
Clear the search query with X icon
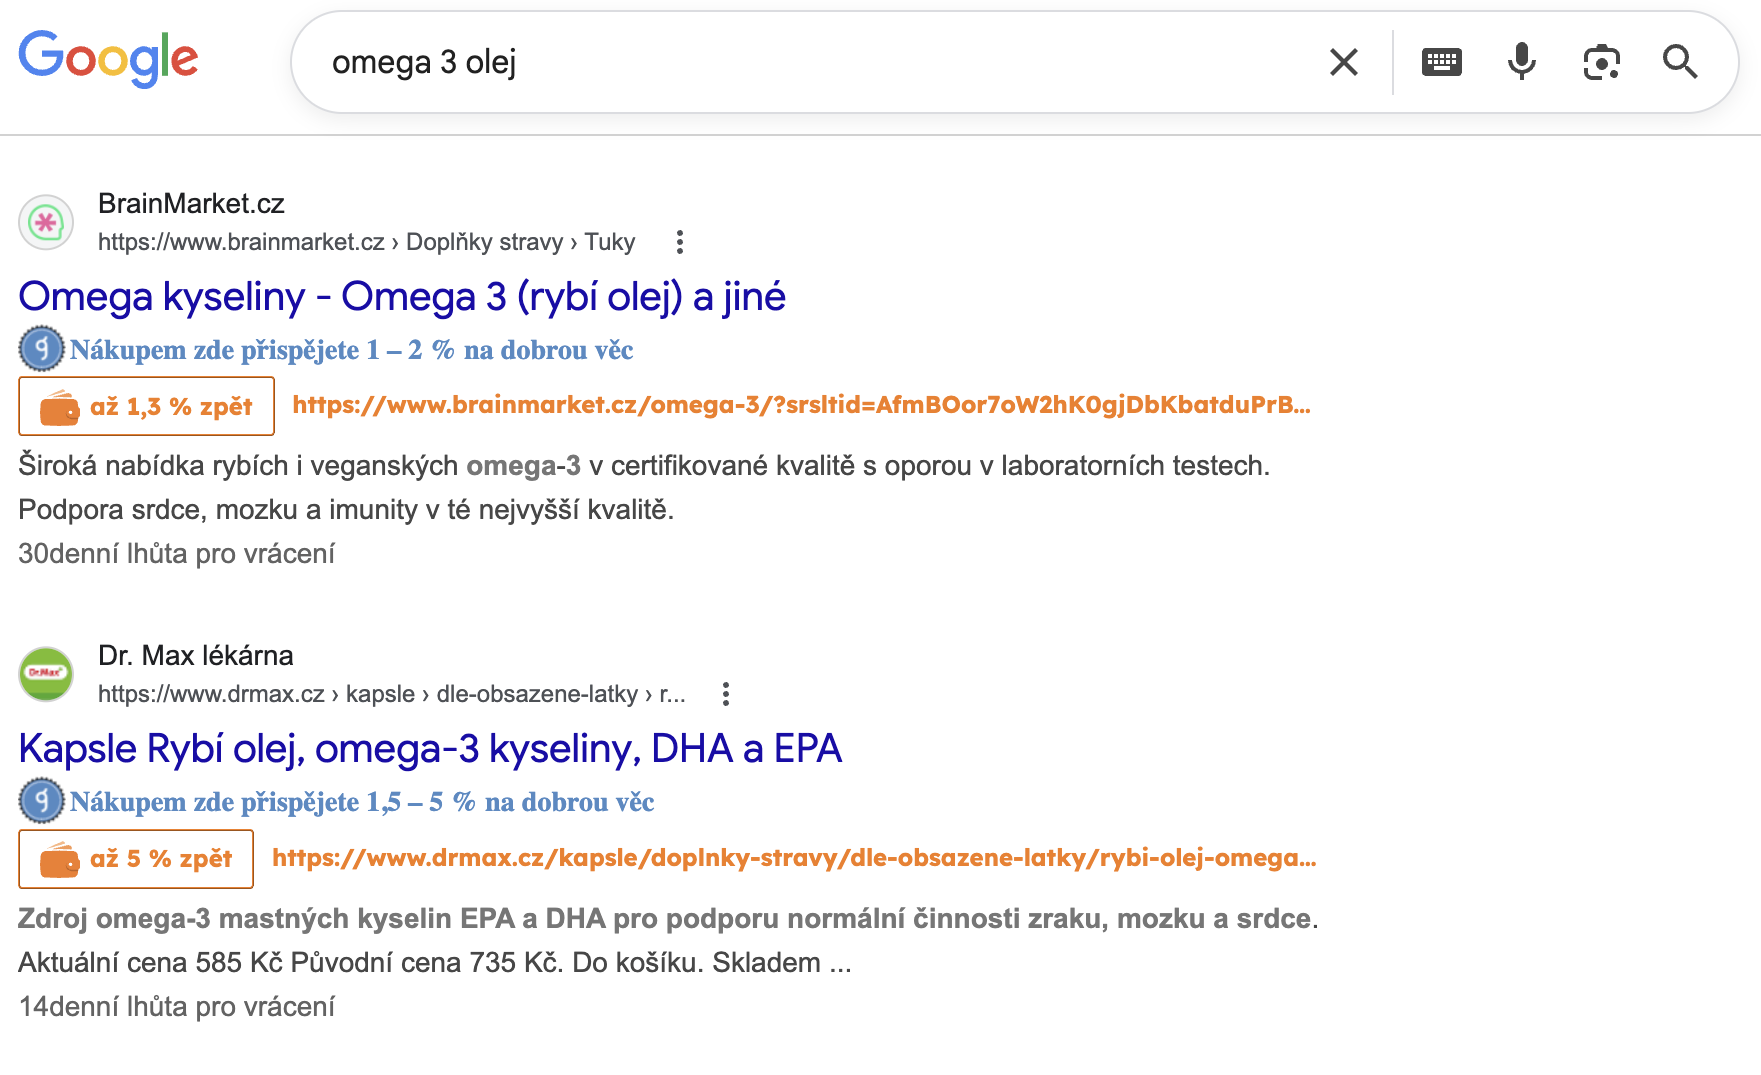tap(1343, 62)
